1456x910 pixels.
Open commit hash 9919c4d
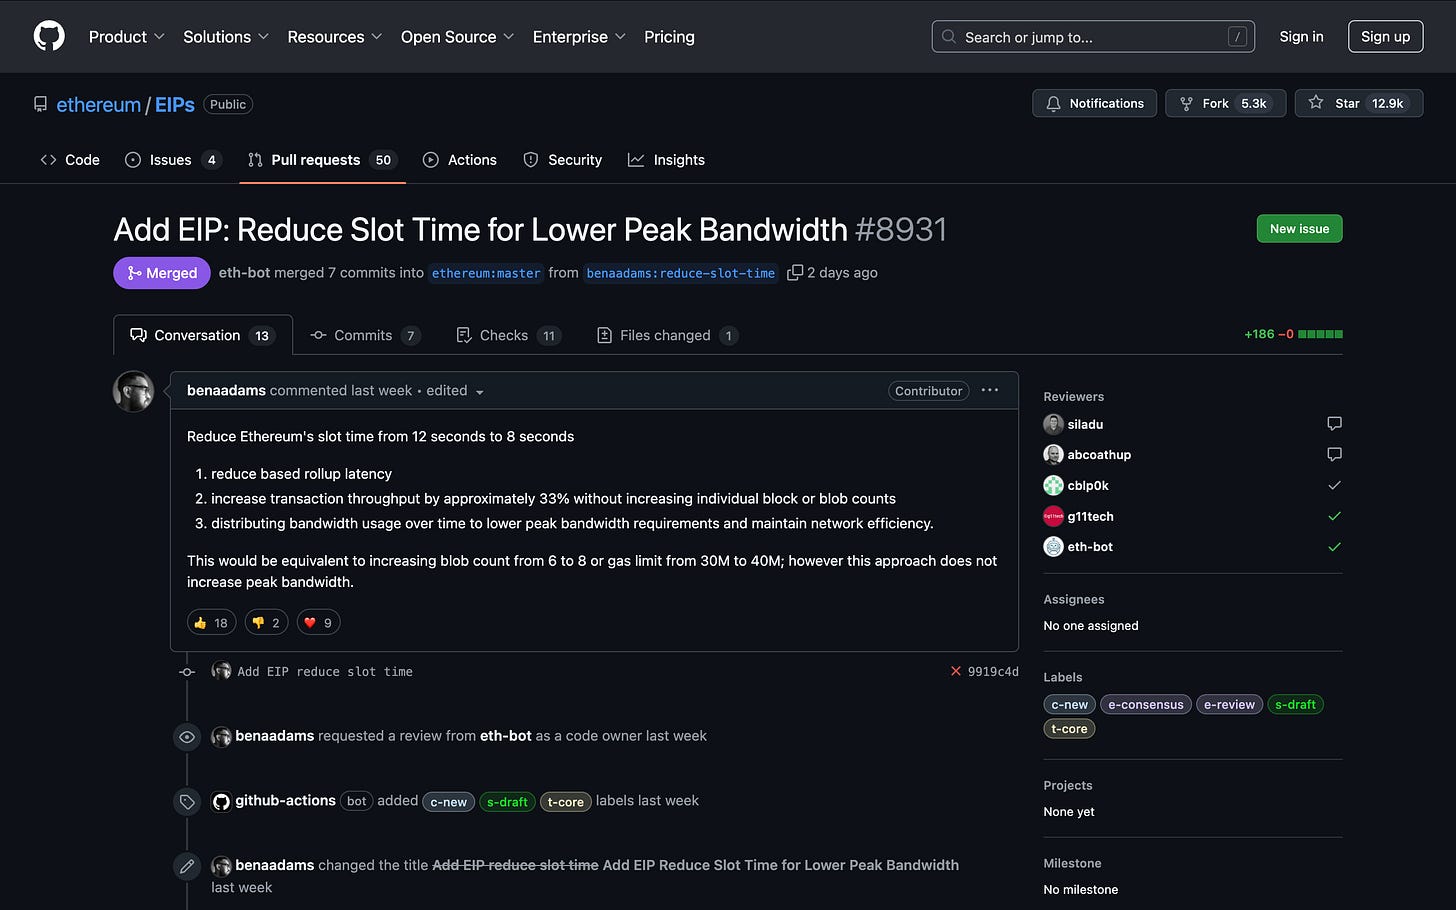pos(993,672)
